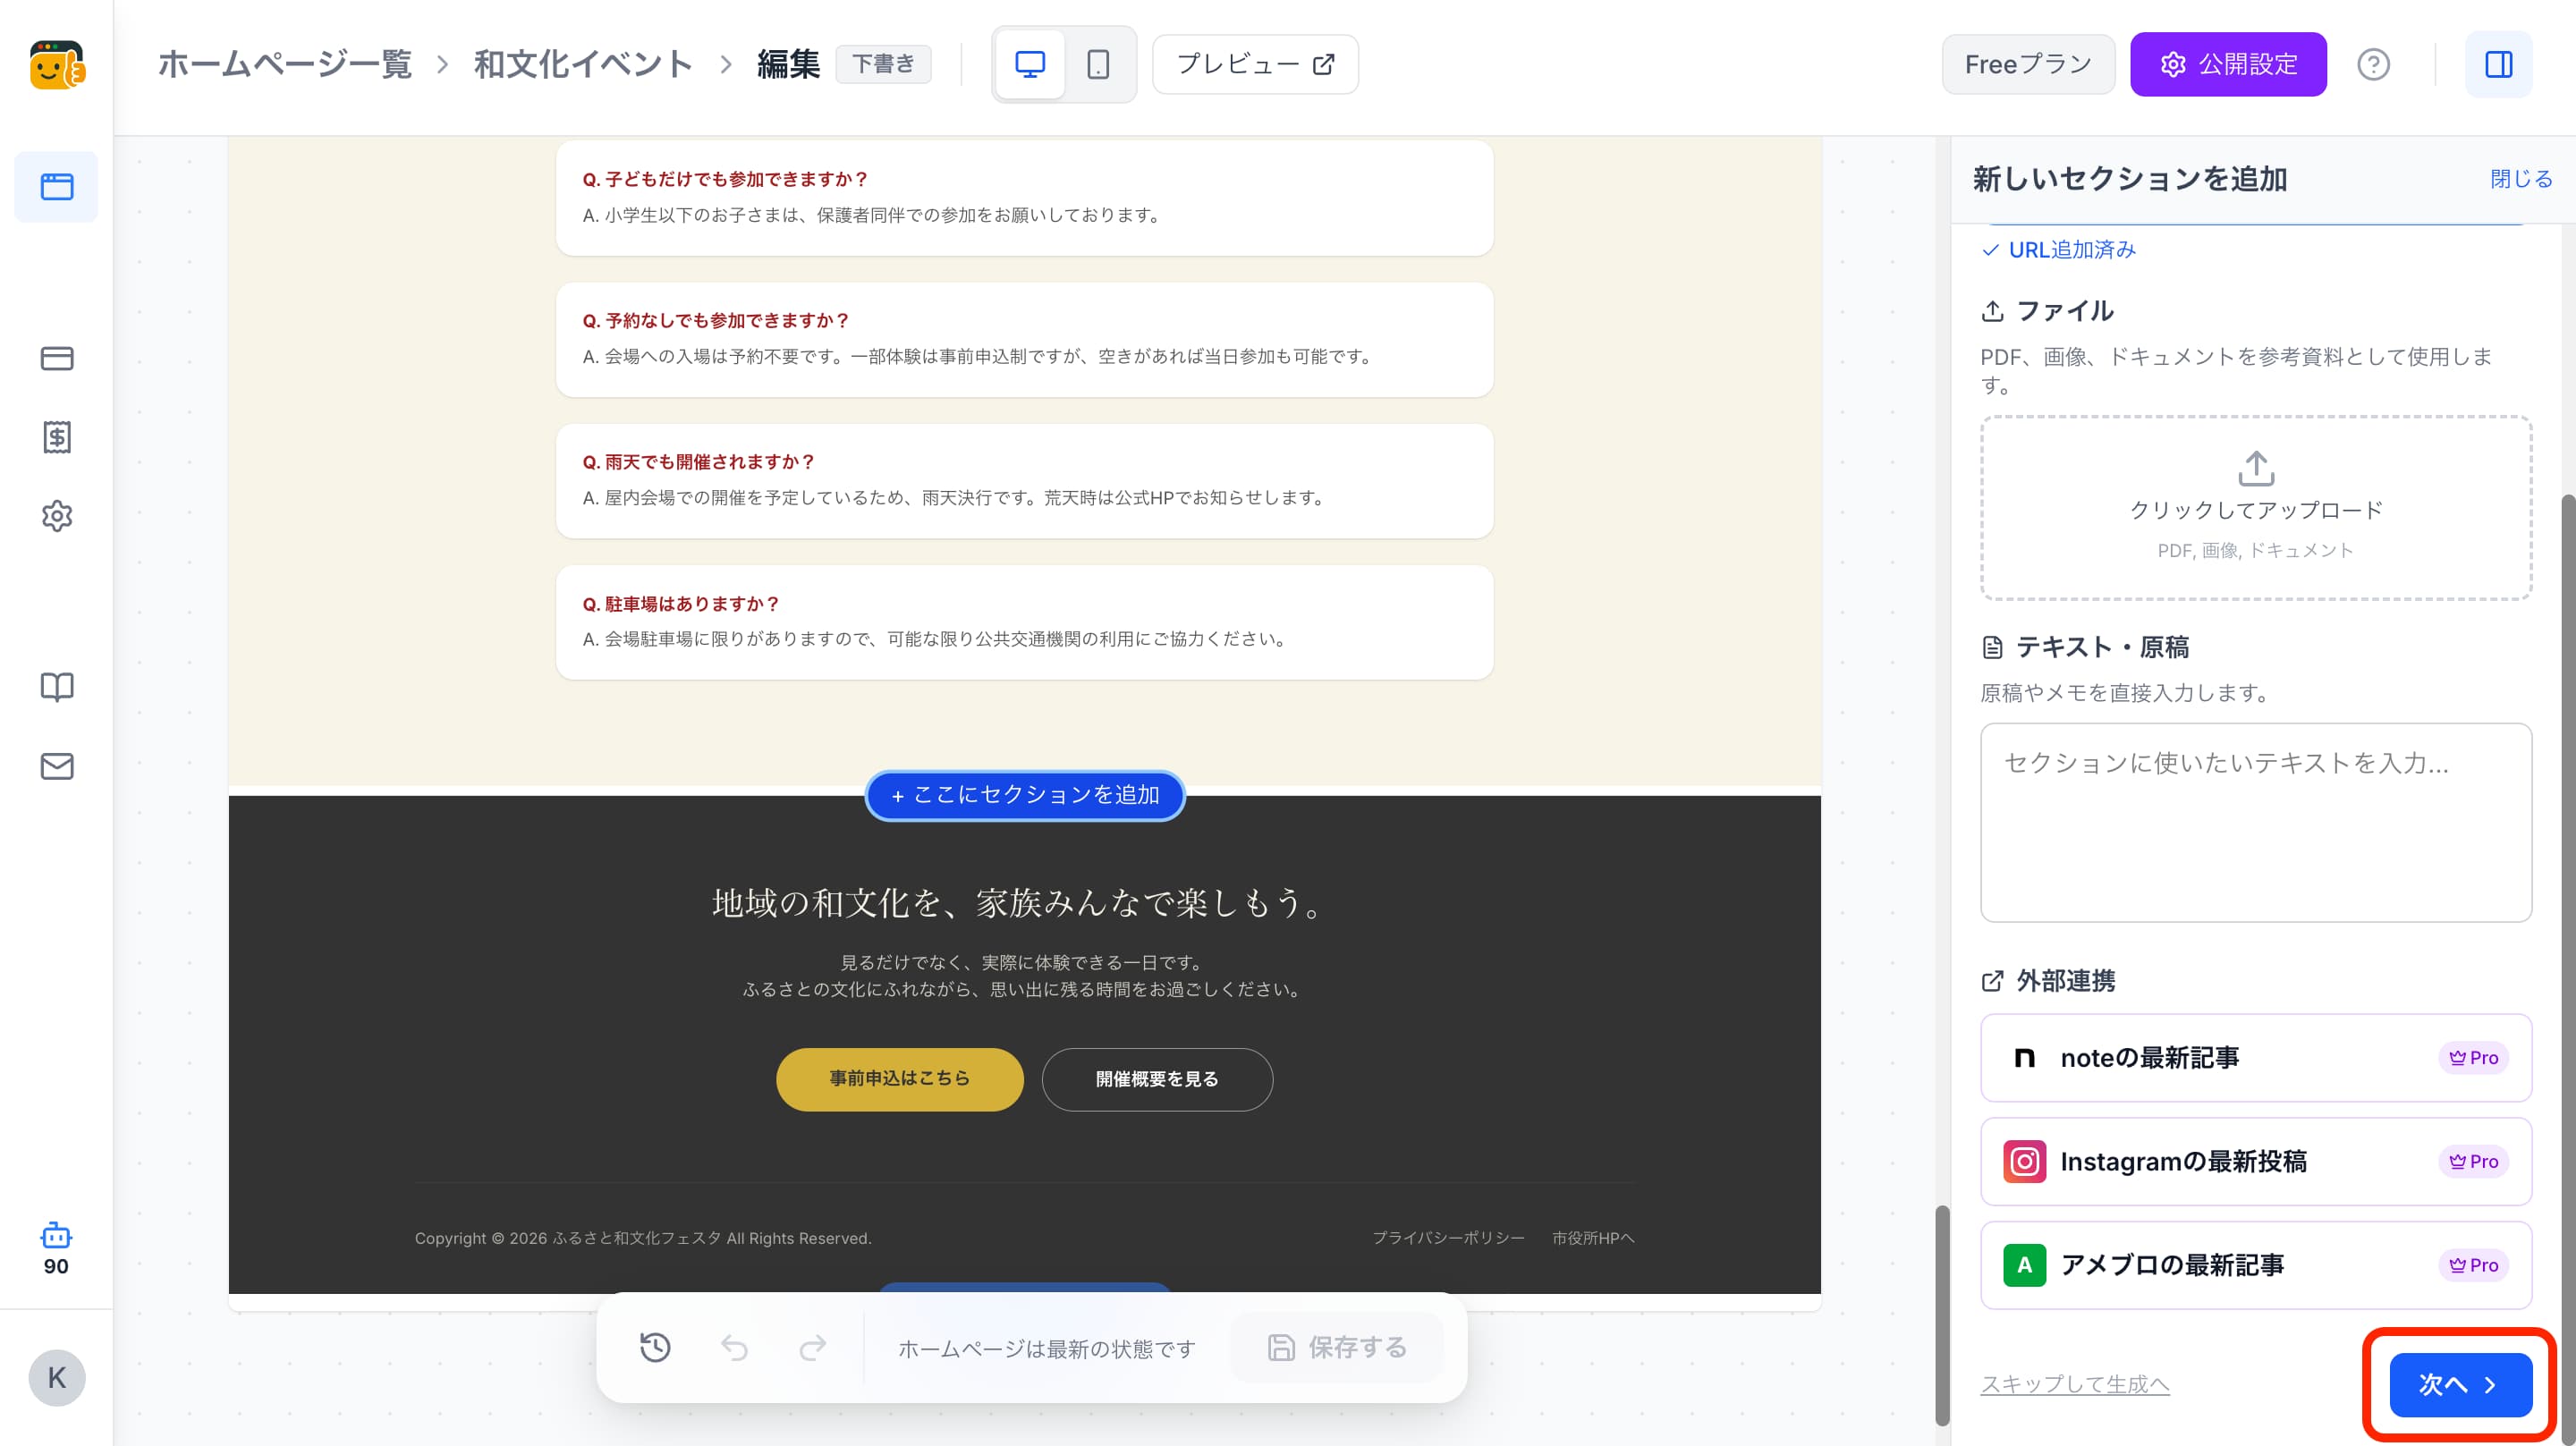Close the add-section panel via 閉じる
The image size is (2576, 1446).
coord(2520,179)
